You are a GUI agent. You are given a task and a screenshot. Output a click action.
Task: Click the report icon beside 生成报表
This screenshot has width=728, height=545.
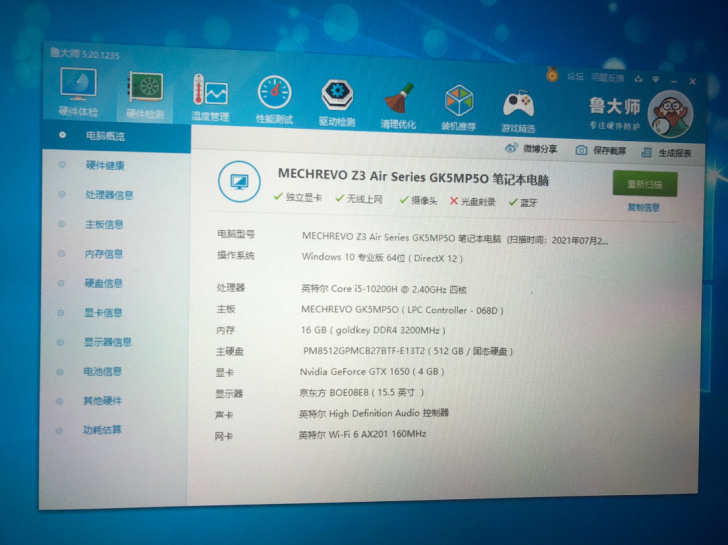(x=646, y=152)
